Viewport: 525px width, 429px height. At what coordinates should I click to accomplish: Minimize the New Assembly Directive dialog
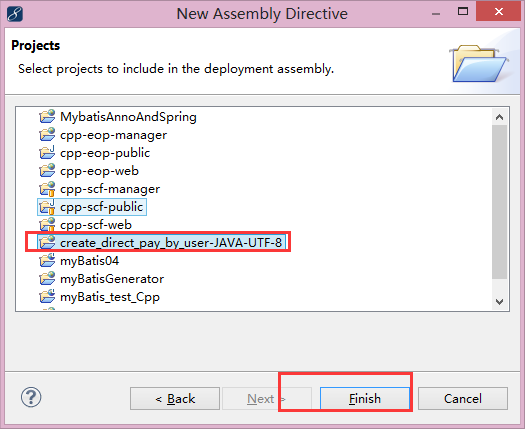click(436, 13)
